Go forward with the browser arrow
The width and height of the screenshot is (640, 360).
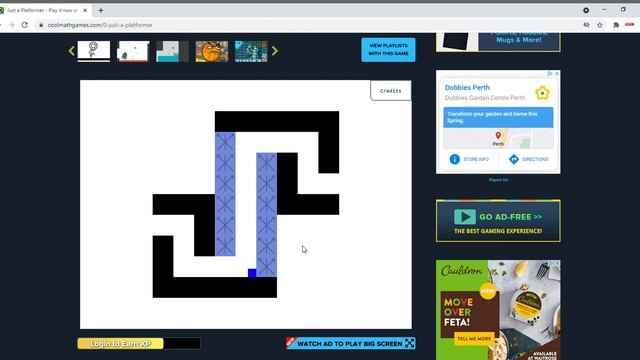(11, 25)
